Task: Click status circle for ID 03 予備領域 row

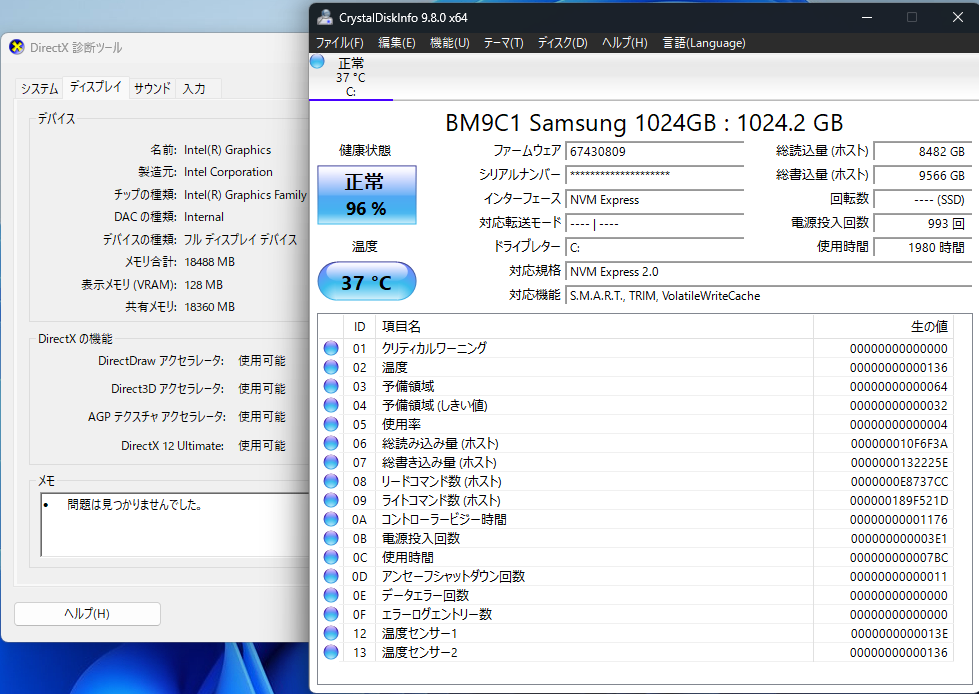Action: (x=331, y=386)
